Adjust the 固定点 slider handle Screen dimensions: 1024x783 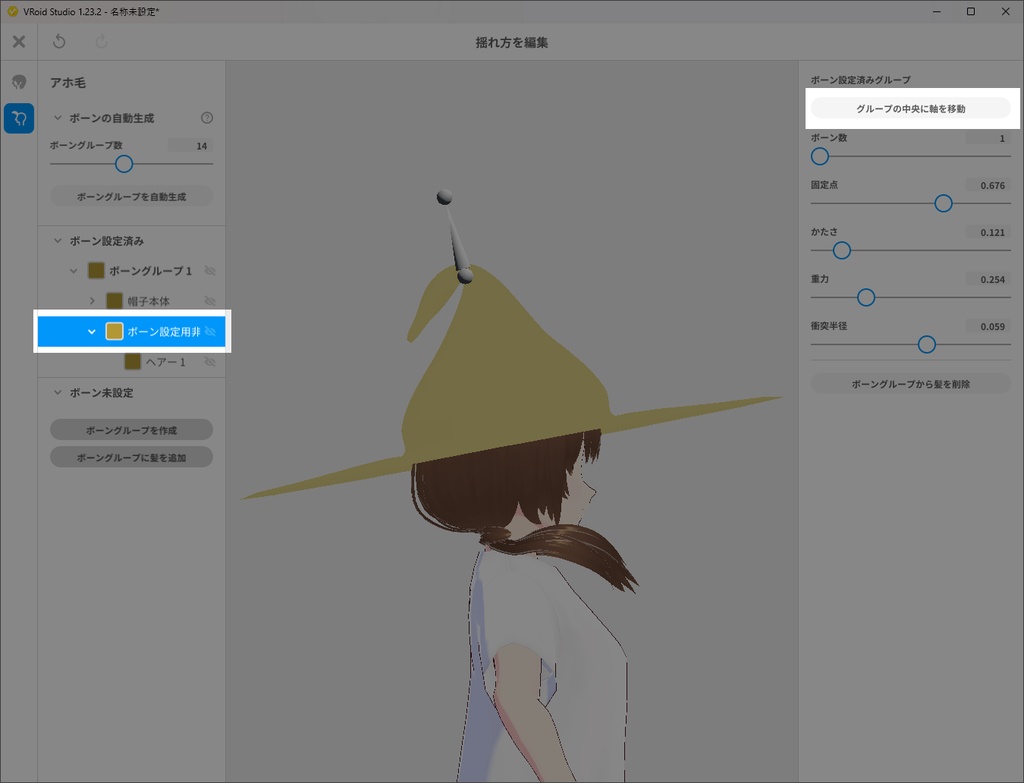click(x=943, y=203)
